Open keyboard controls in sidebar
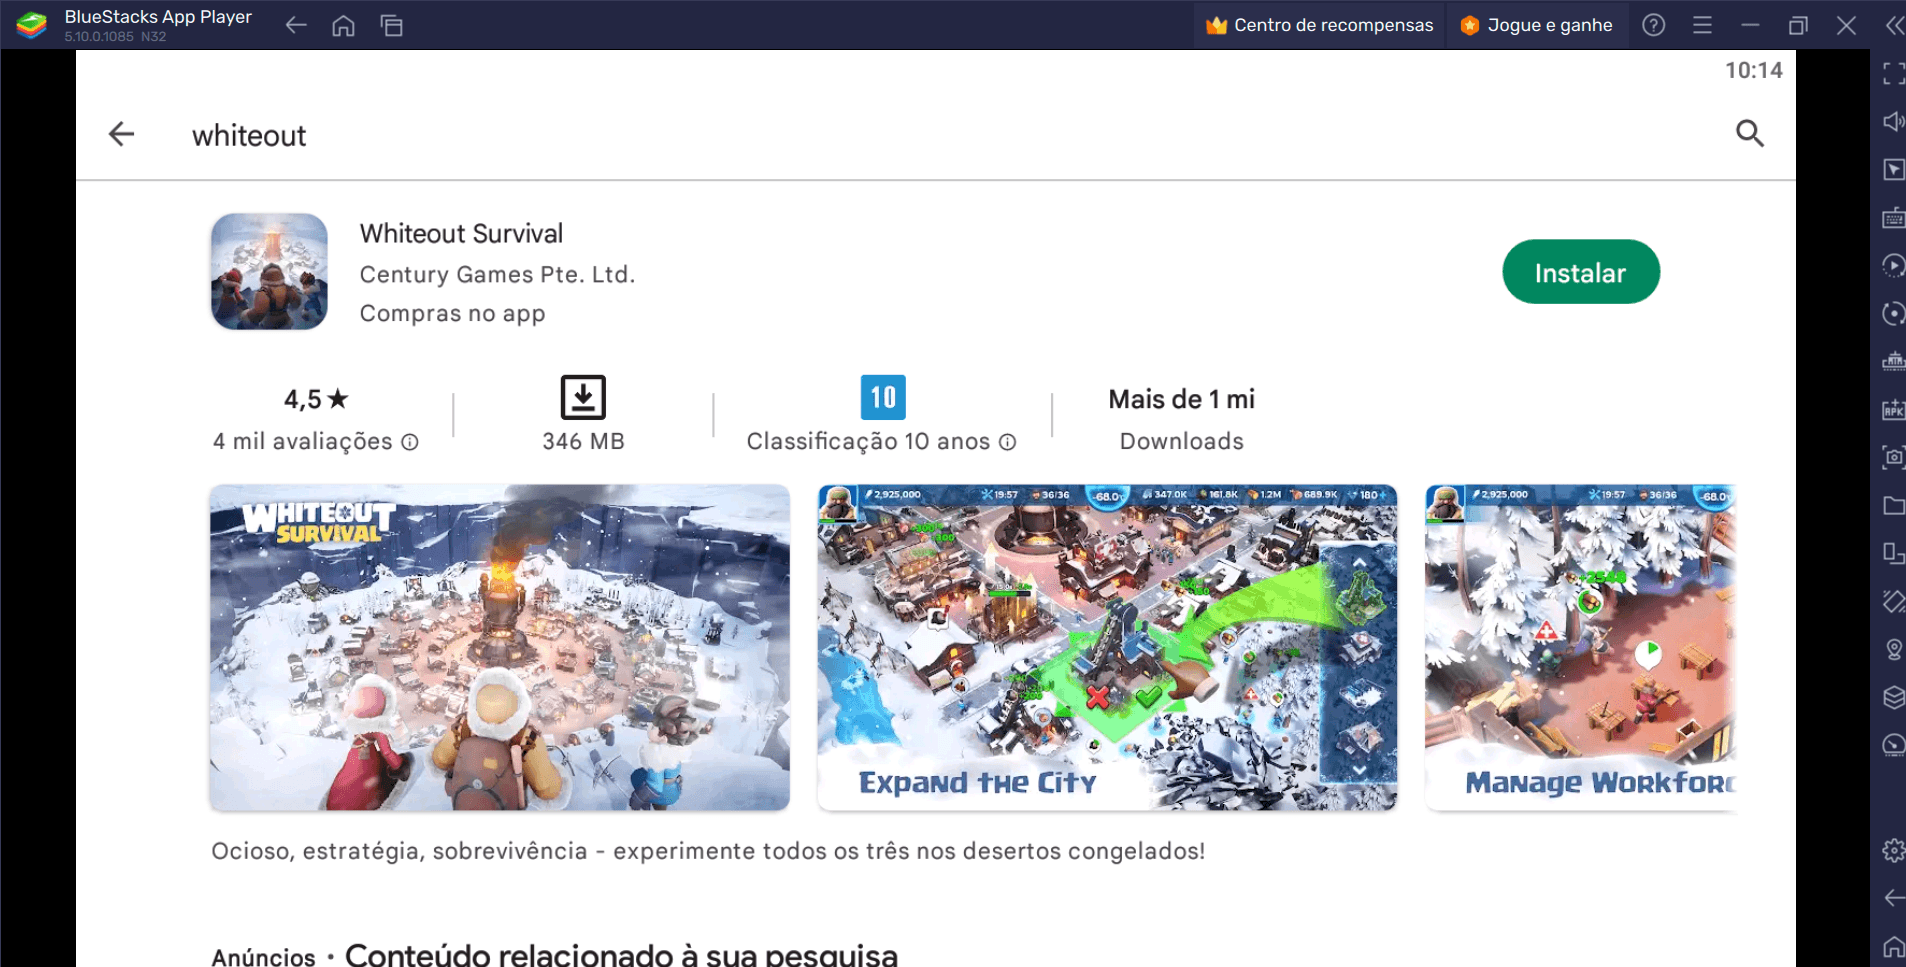 [1893, 217]
